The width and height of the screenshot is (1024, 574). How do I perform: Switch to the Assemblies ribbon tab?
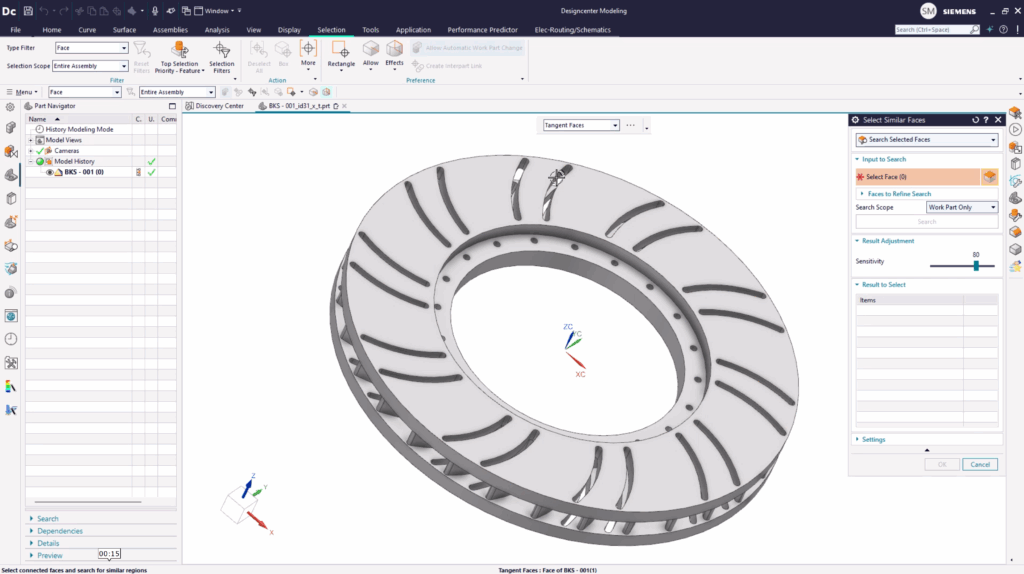tap(170, 30)
